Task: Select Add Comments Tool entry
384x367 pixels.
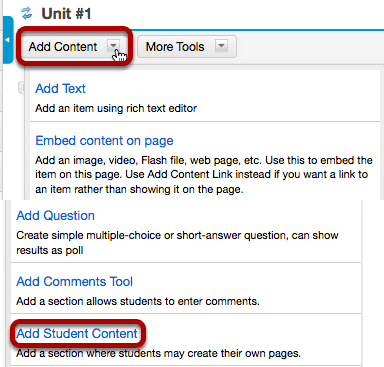Action: pyautogui.click(x=74, y=282)
